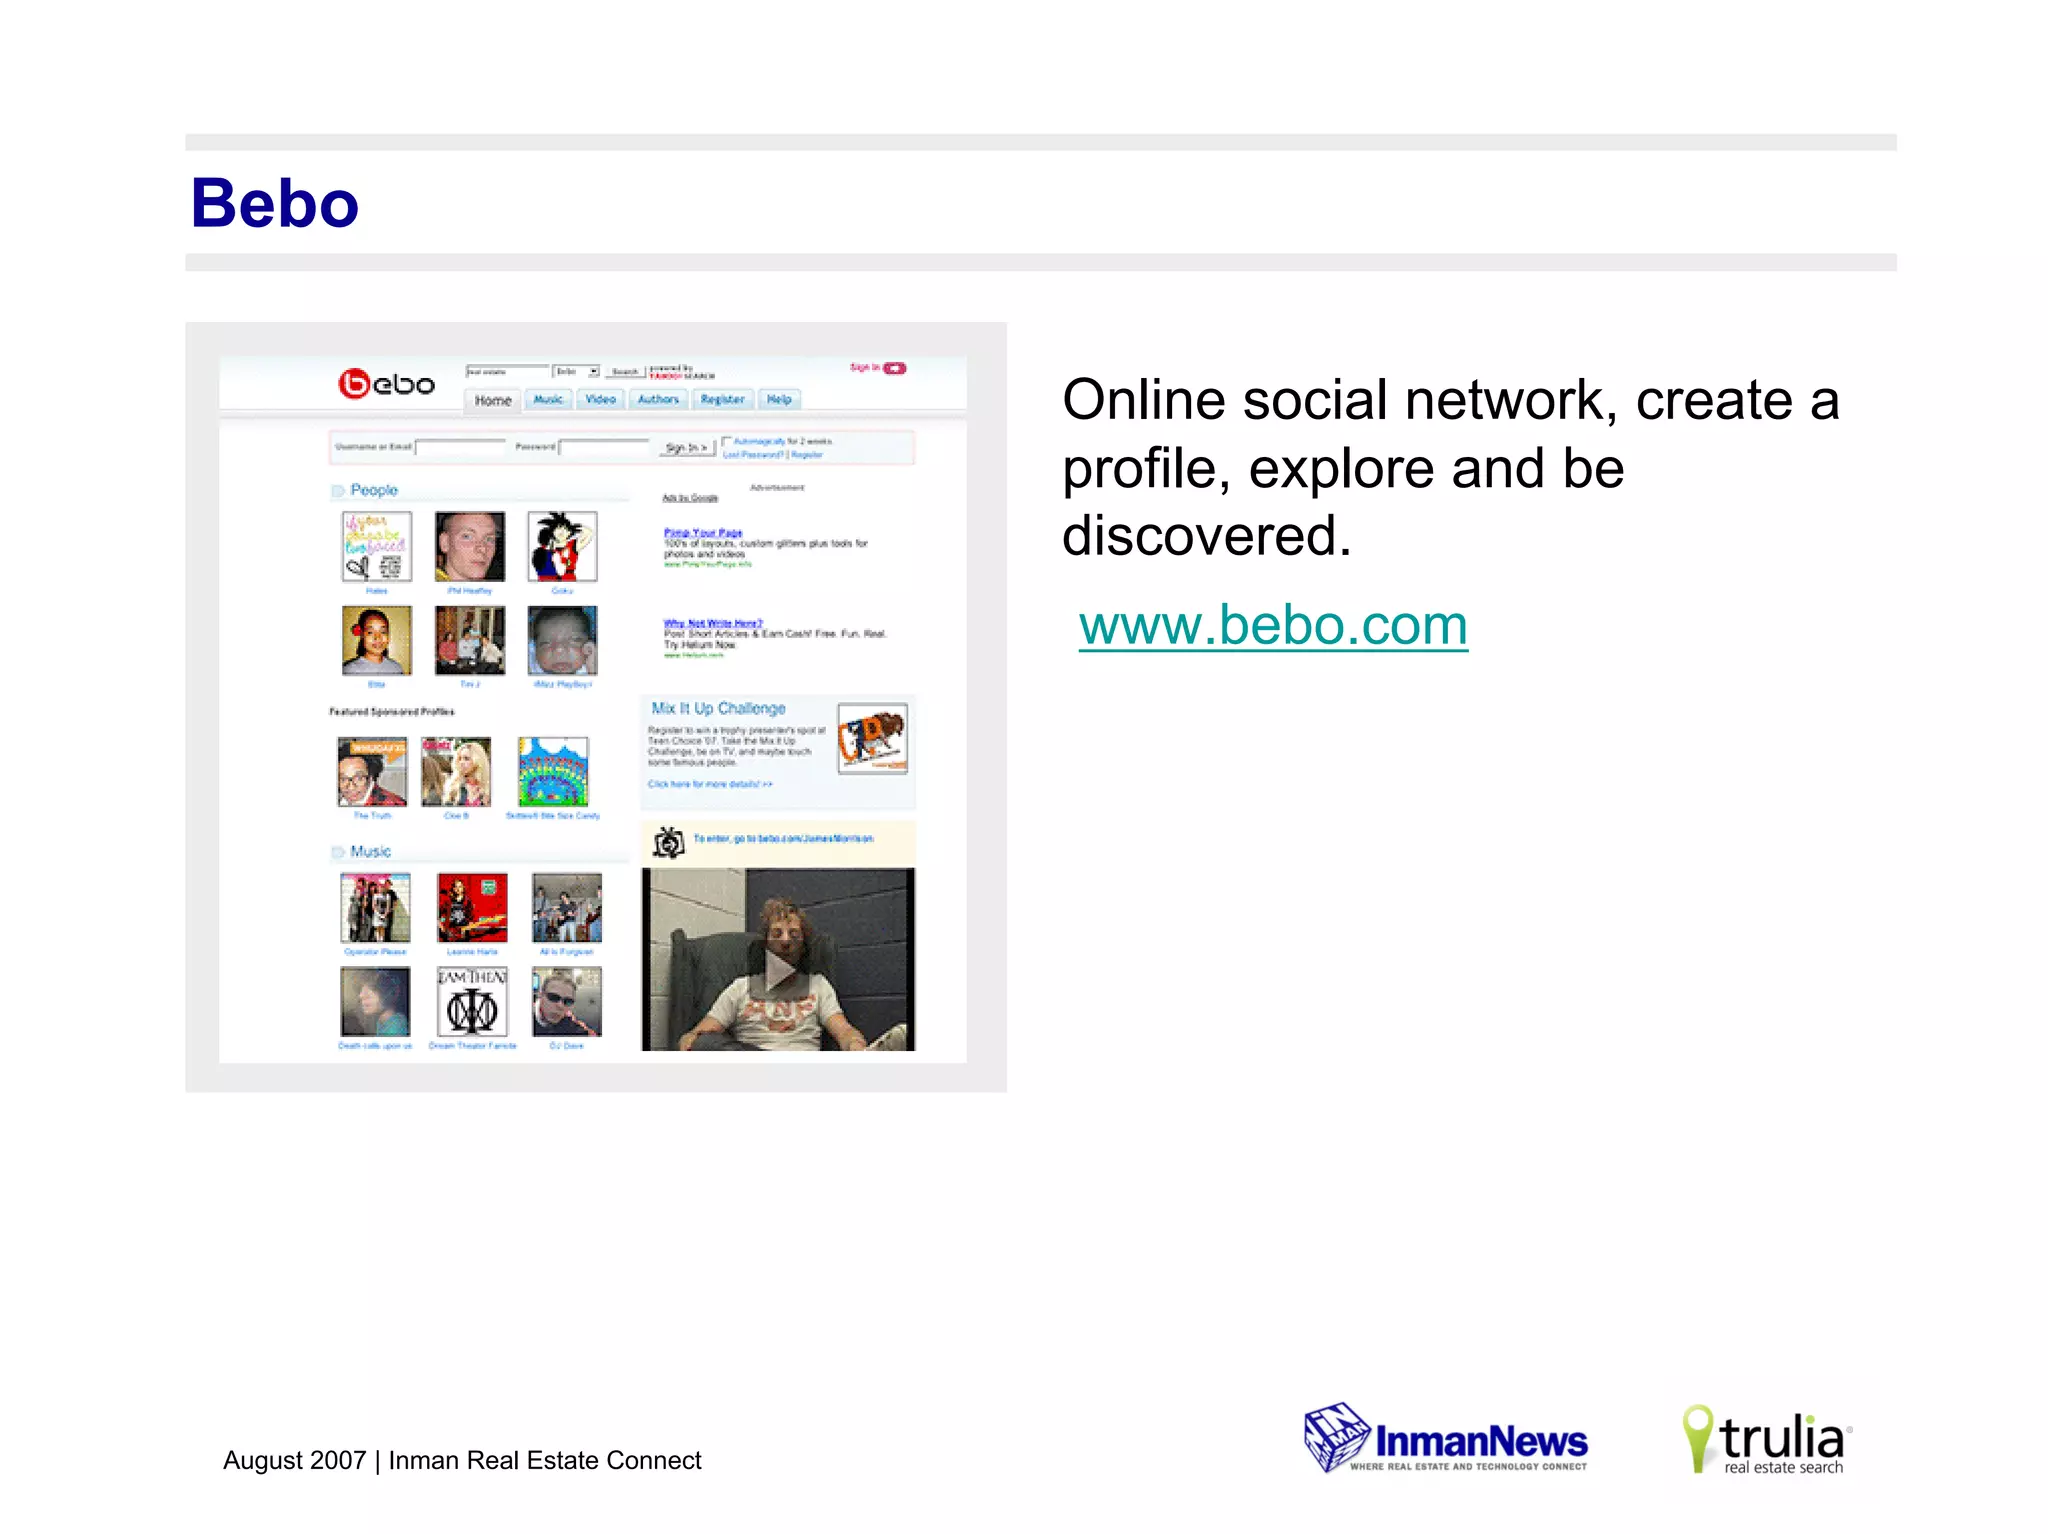The width and height of the screenshot is (2048, 1534).
Task: Click the 'Bebo' slide title
Action: point(275,203)
